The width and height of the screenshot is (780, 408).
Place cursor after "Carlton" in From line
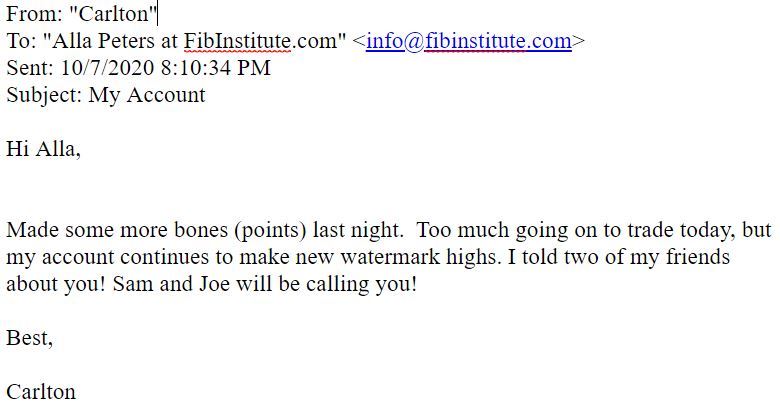coord(157,14)
